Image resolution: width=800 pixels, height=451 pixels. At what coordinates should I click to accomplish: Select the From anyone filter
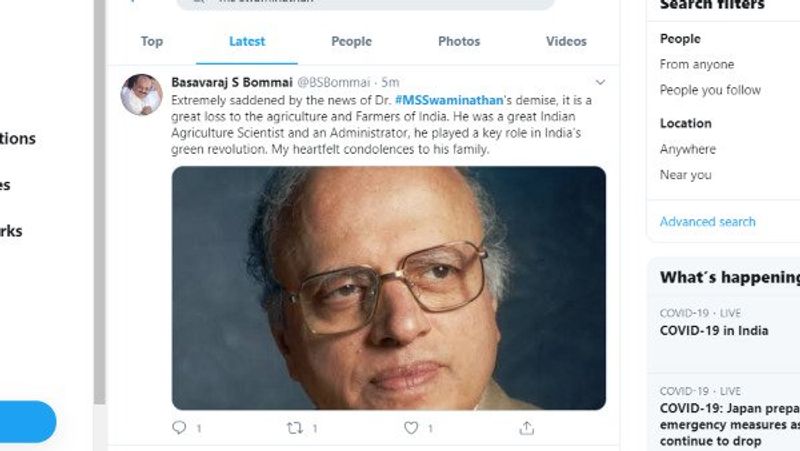697,64
